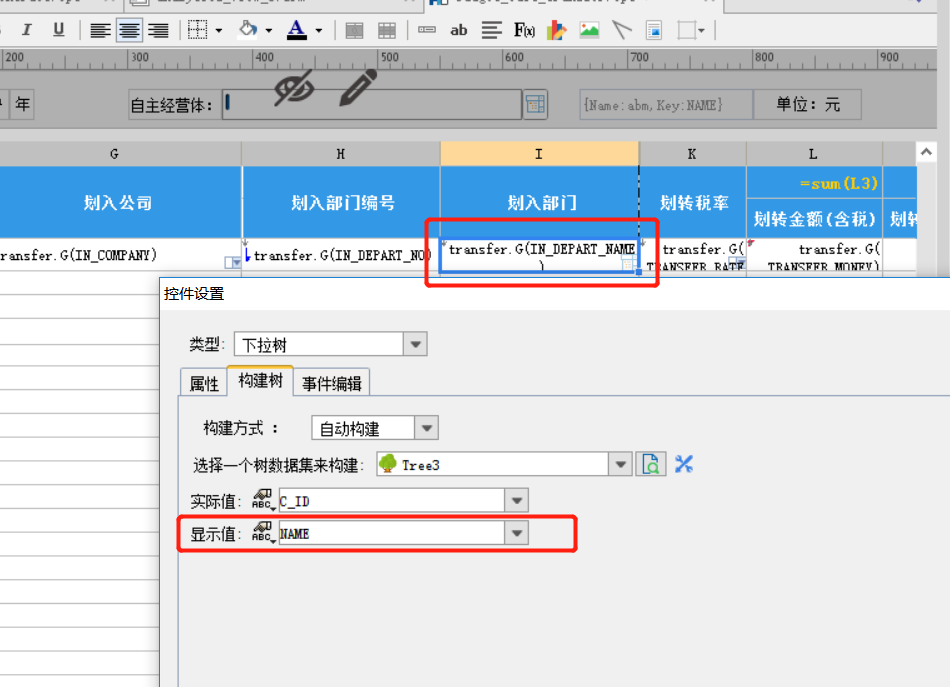Image resolution: width=950 pixels, height=687 pixels.
Task: Click the up arrow of the sheet's vertical scrollbar
Action: tap(926, 152)
